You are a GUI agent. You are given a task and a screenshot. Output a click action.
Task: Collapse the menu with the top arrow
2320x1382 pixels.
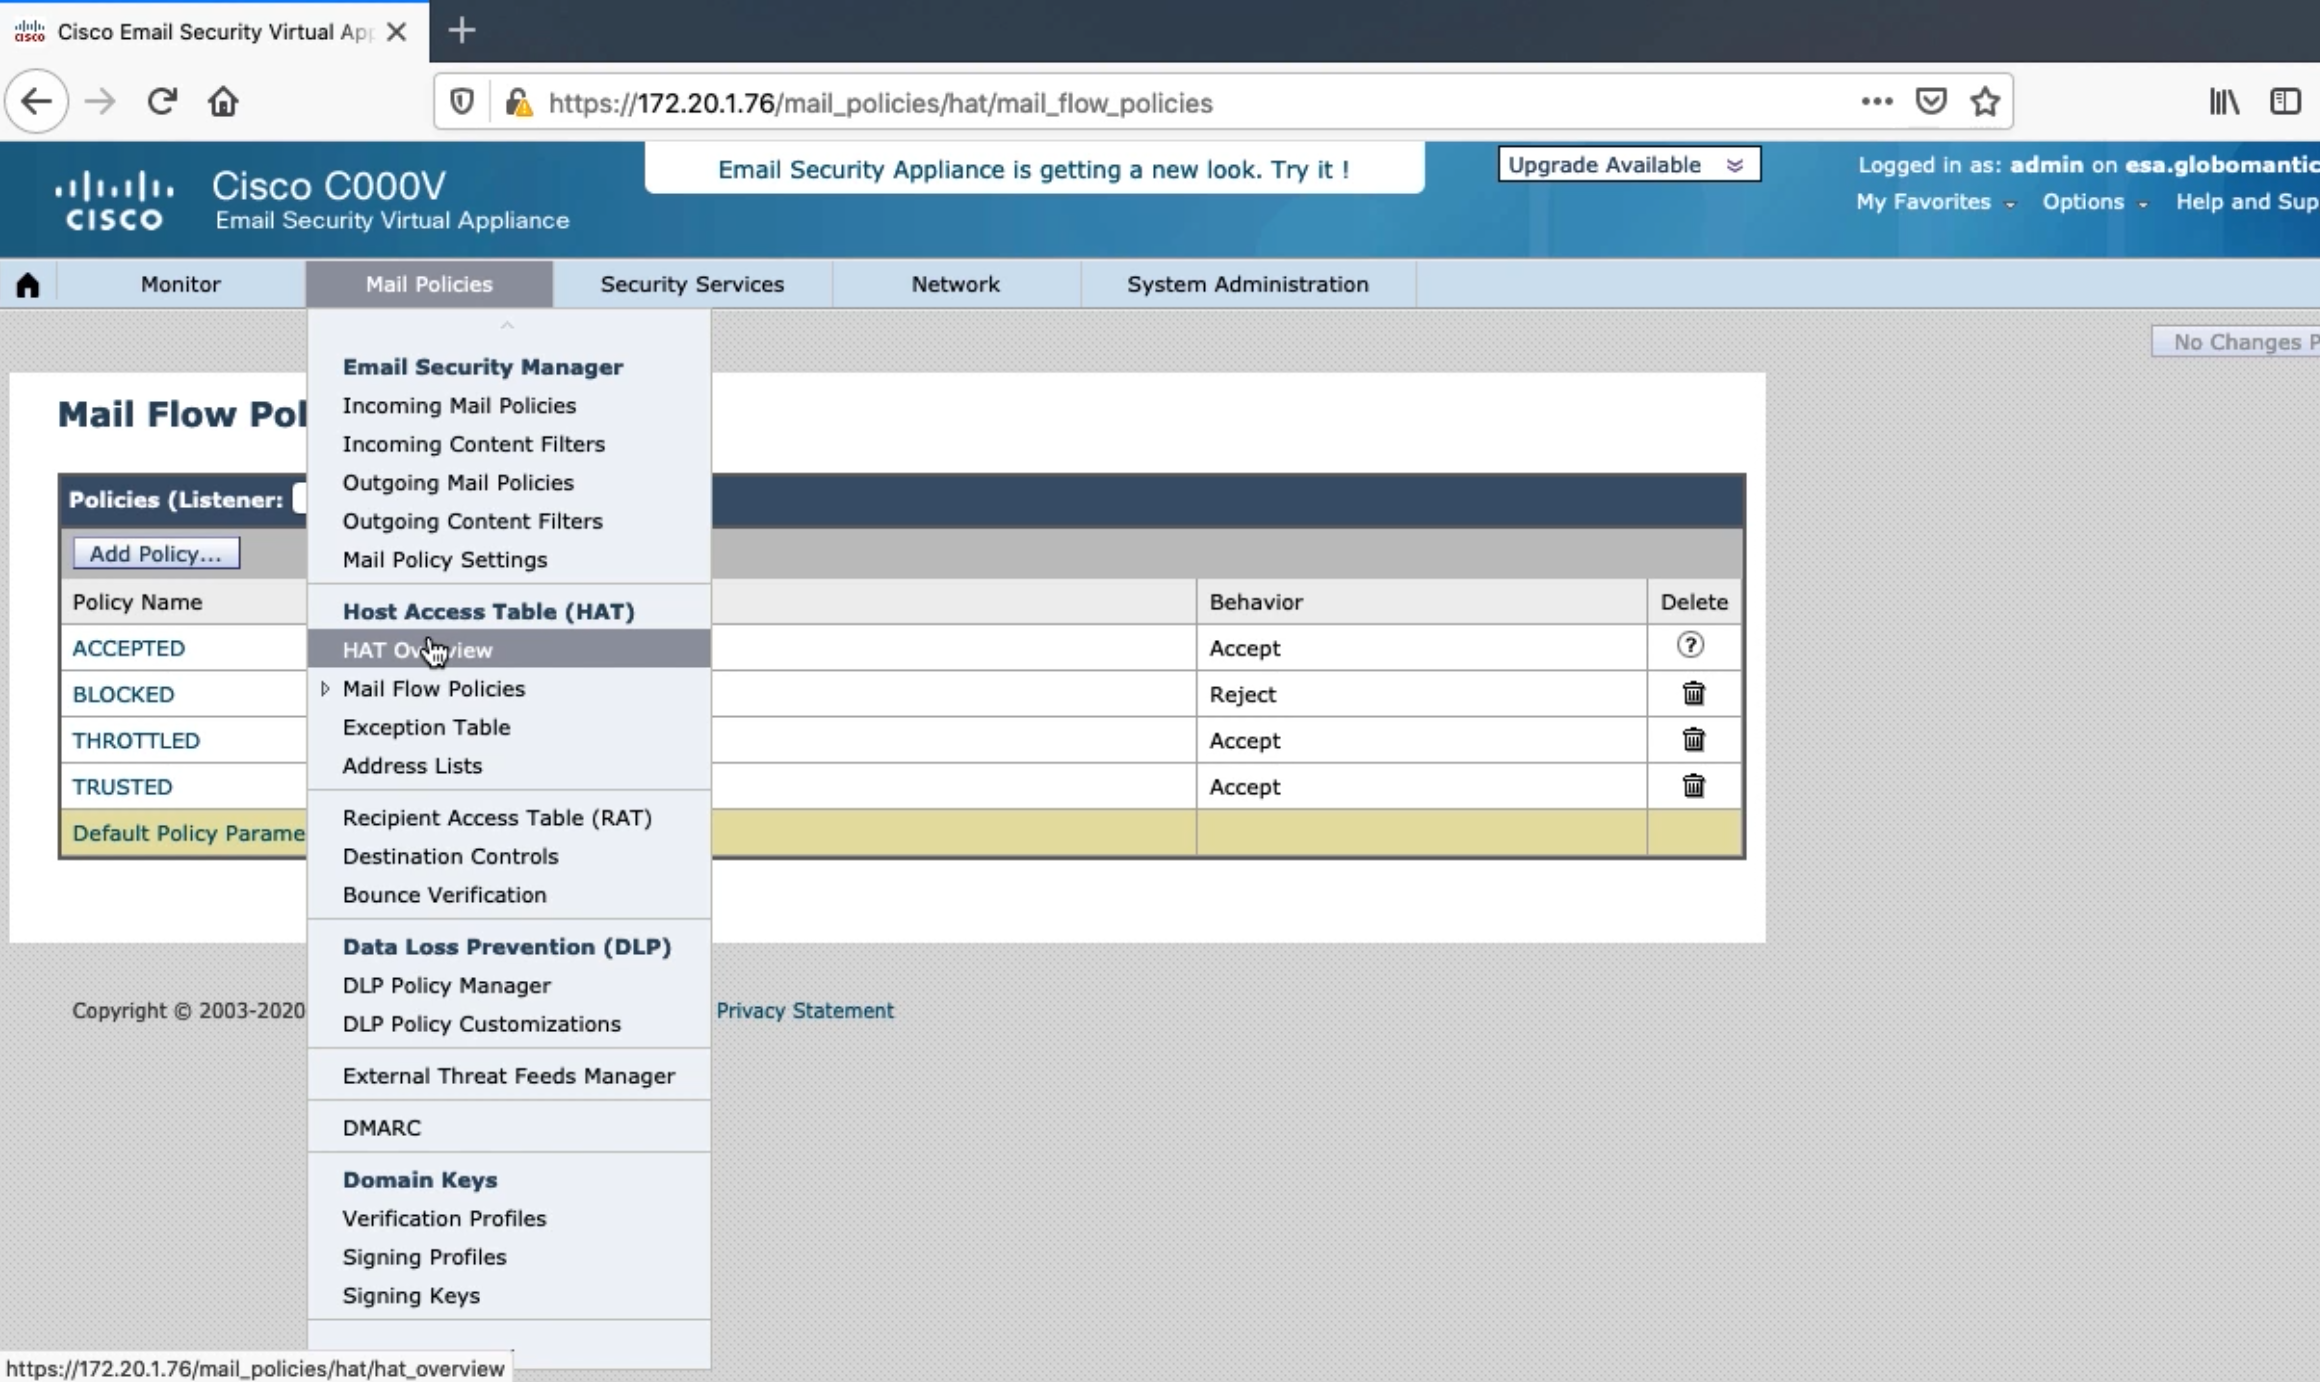pyautogui.click(x=507, y=325)
